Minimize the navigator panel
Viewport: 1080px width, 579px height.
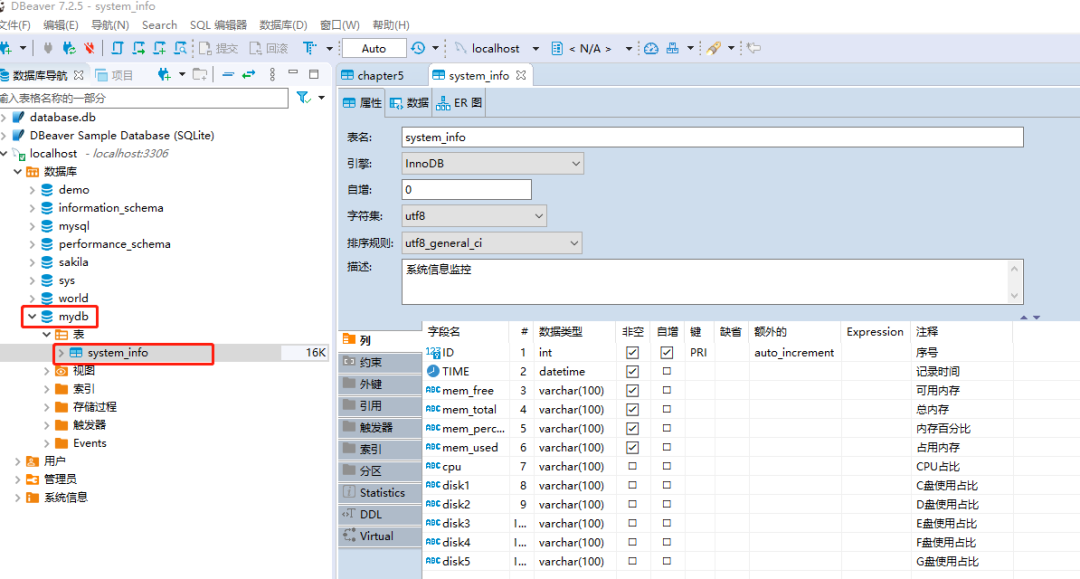293,72
